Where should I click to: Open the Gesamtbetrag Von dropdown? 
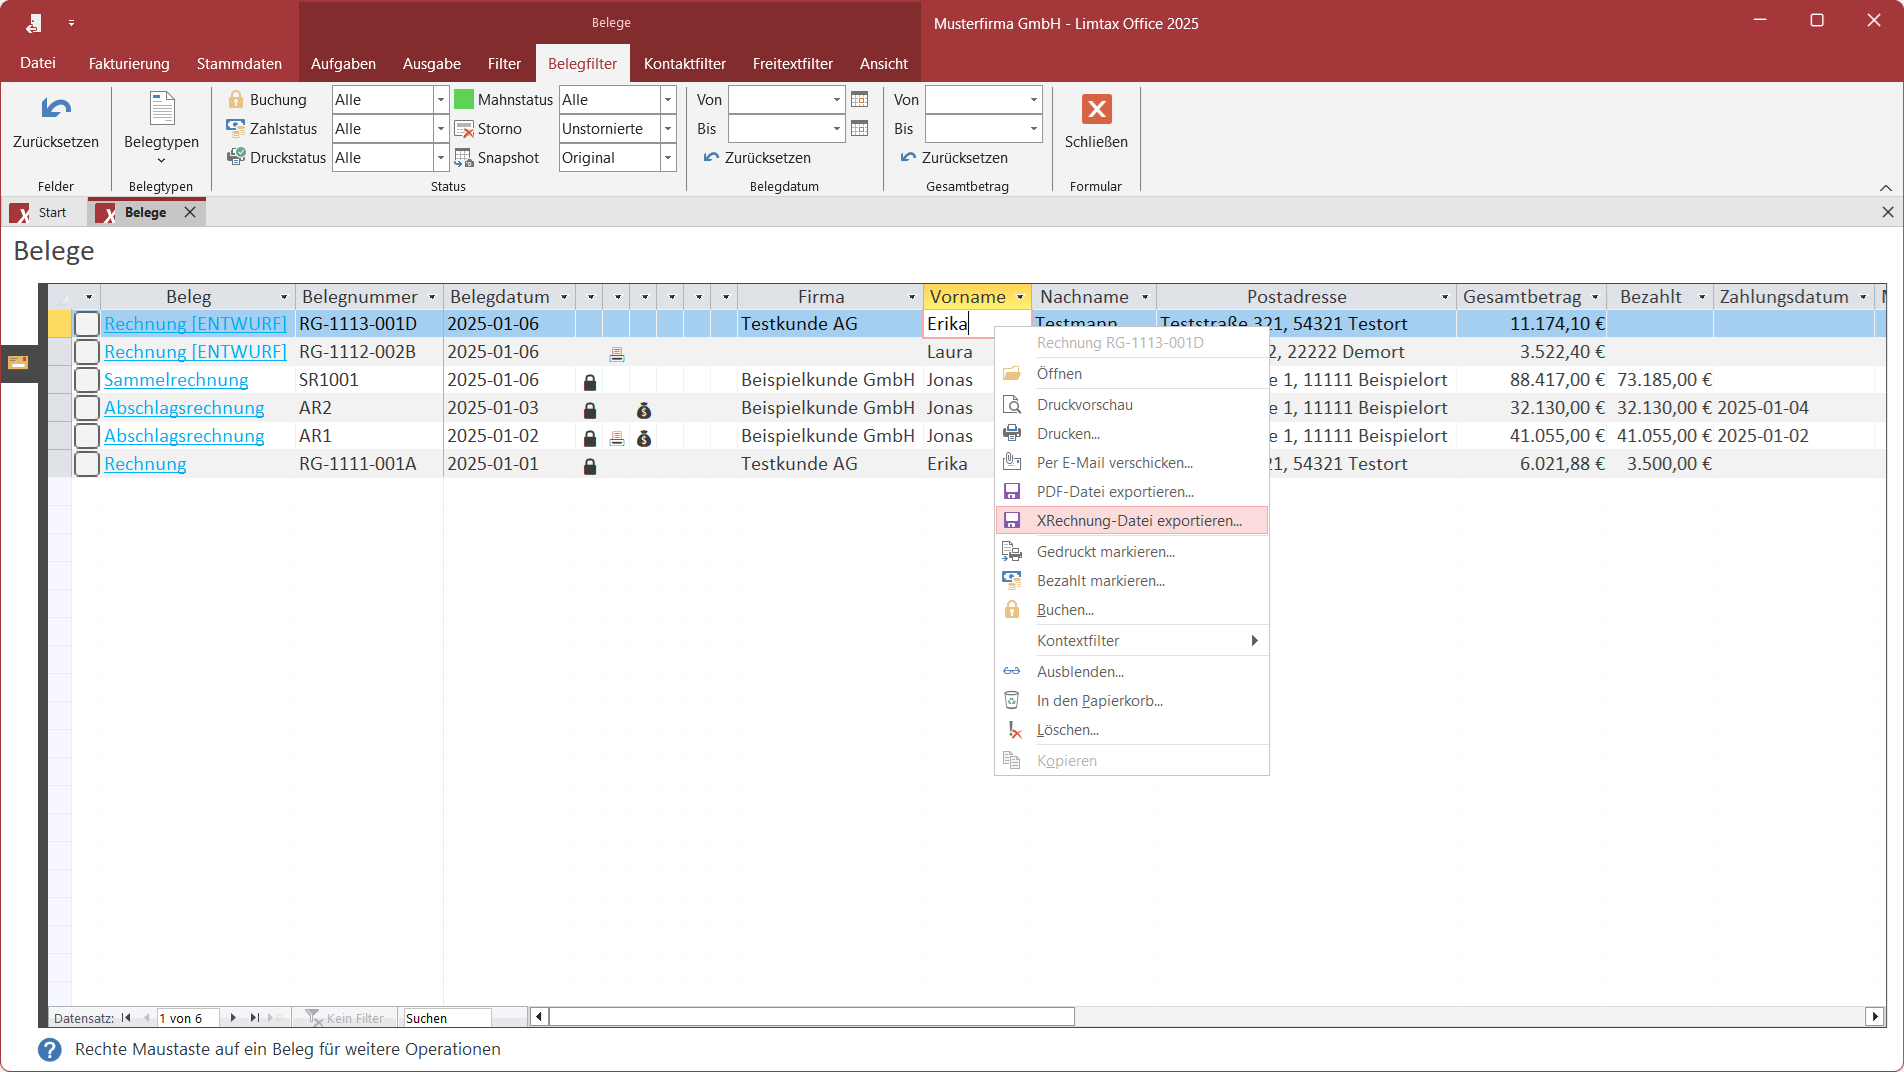[x=1033, y=100]
